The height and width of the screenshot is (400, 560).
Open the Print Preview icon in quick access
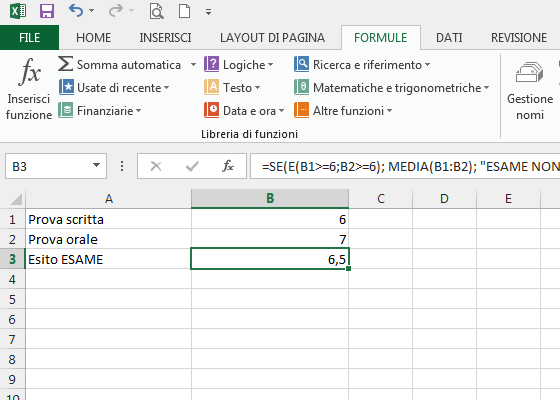coord(156,11)
